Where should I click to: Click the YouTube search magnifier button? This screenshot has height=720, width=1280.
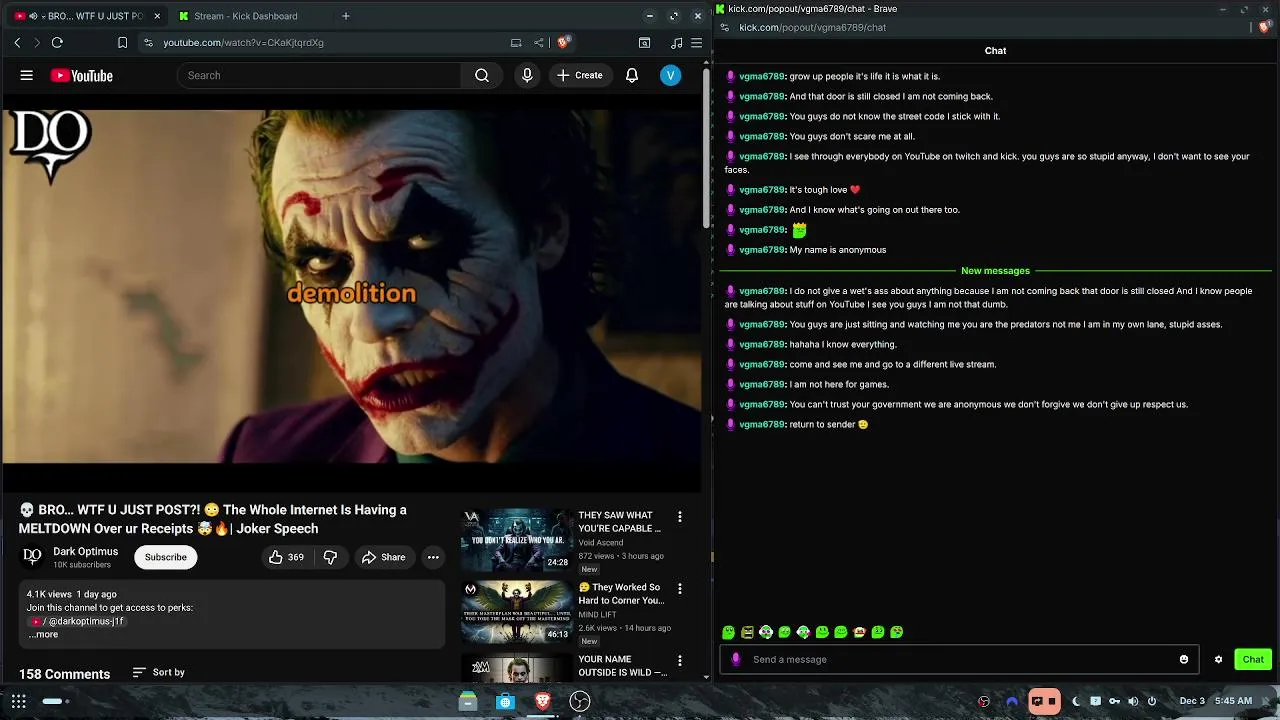click(x=482, y=75)
